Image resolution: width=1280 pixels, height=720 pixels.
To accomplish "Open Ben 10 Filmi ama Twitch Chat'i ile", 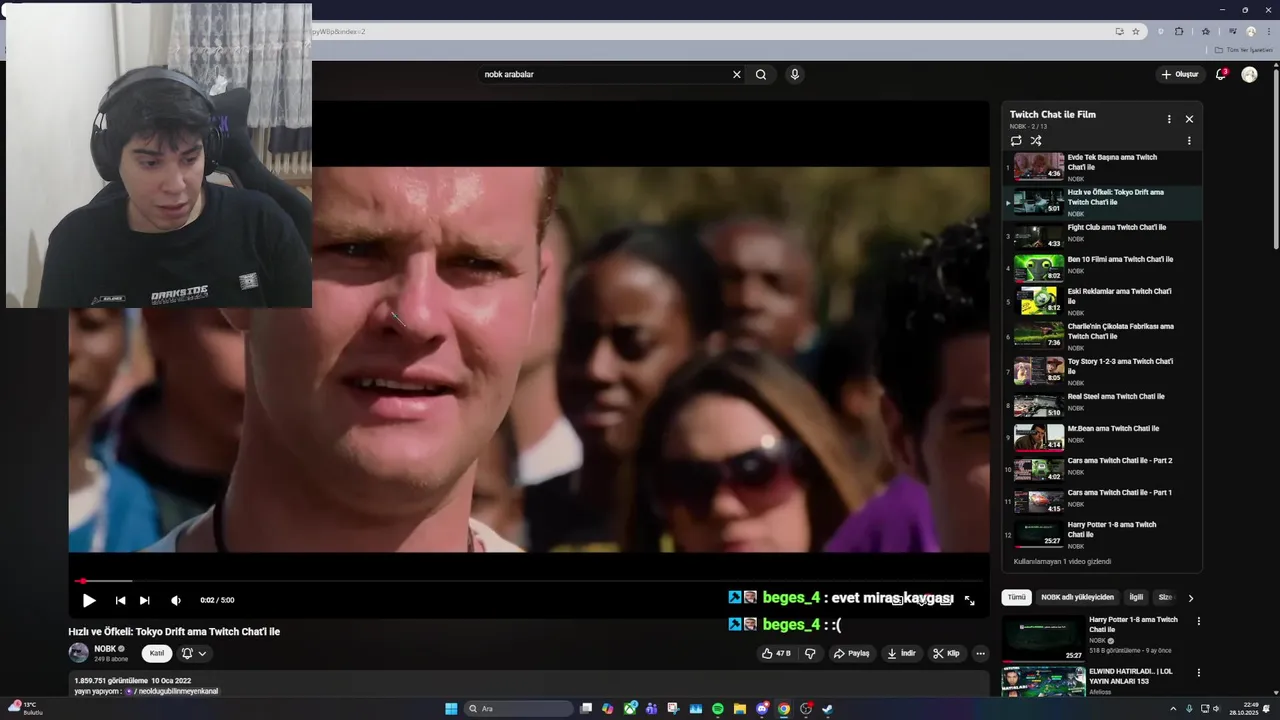I will click(x=1104, y=269).
